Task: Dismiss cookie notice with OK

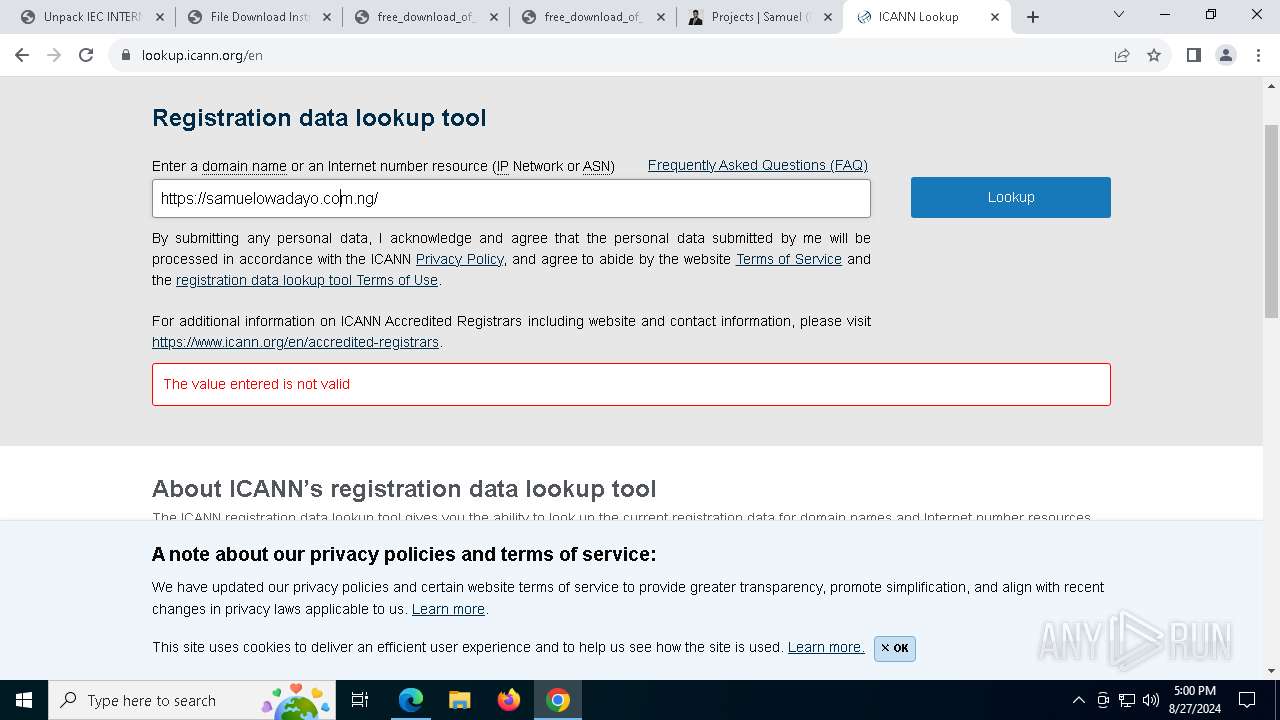Action: pyautogui.click(x=895, y=648)
